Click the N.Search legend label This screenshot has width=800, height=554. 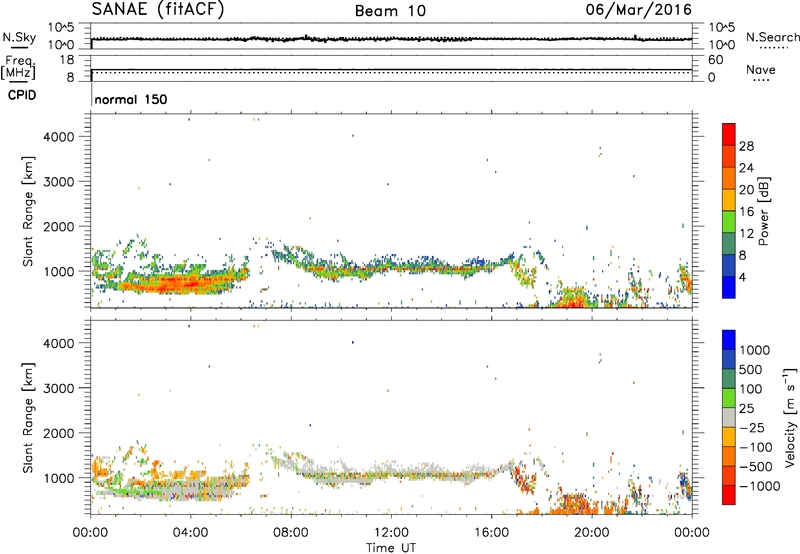point(773,37)
